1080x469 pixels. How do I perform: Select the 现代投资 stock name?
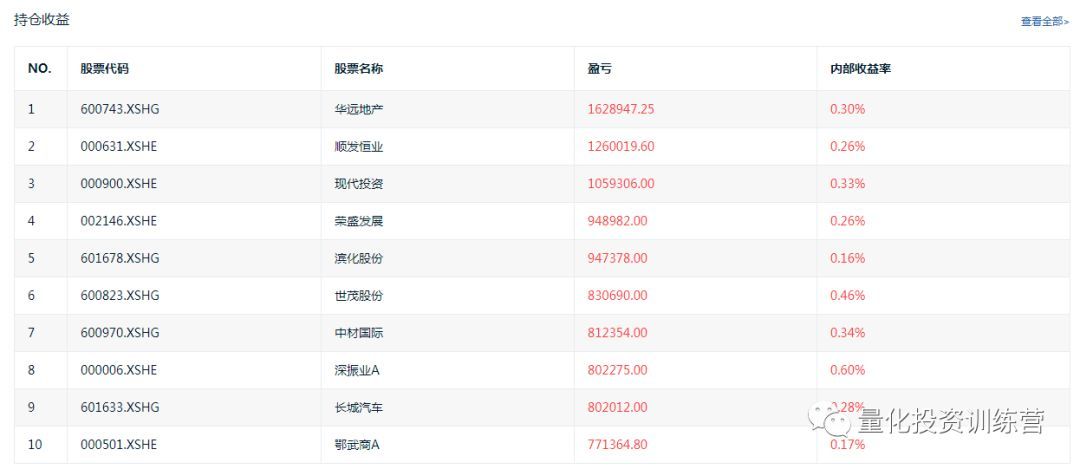[359, 184]
